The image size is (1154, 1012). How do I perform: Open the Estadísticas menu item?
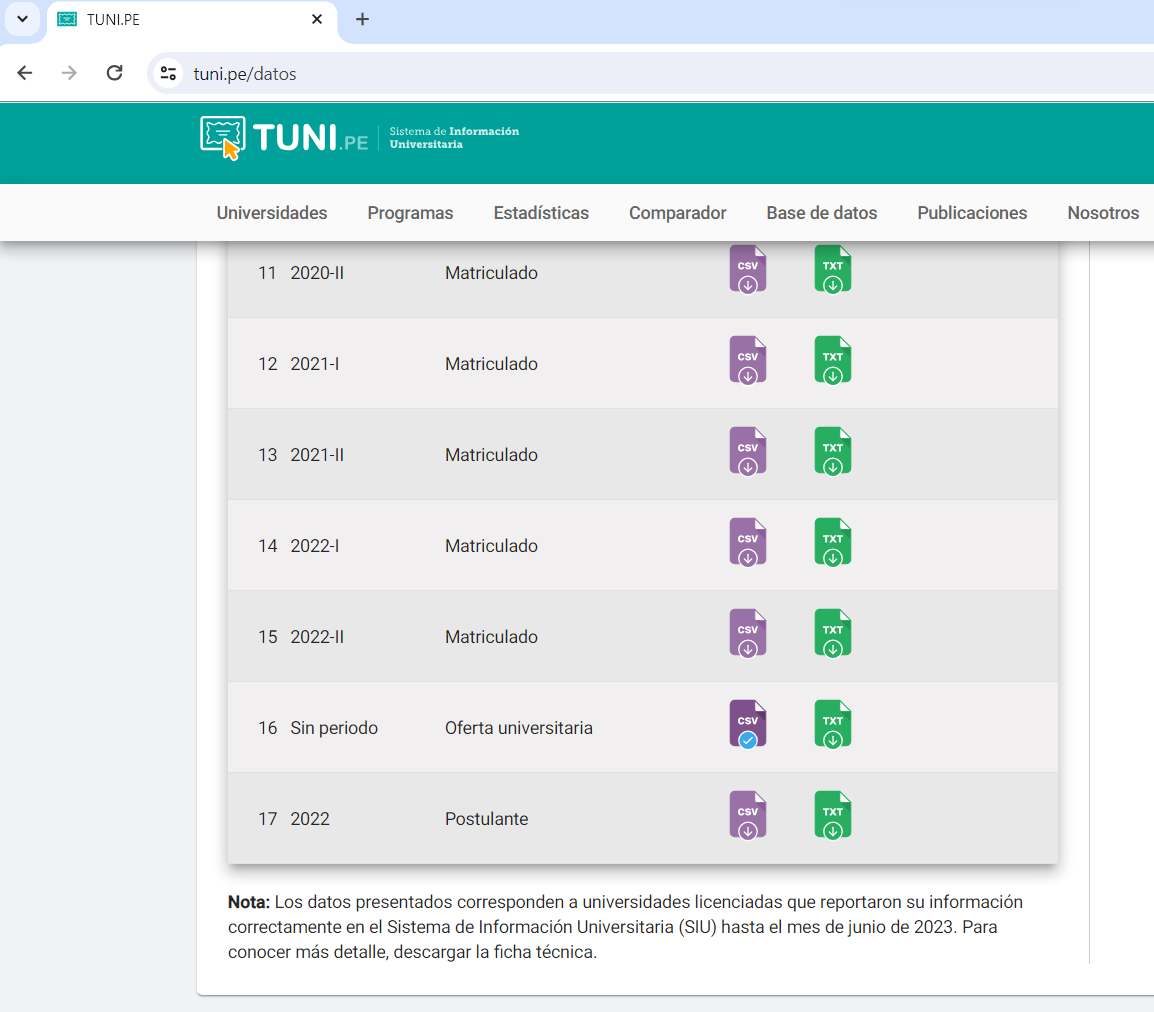point(541,213)
